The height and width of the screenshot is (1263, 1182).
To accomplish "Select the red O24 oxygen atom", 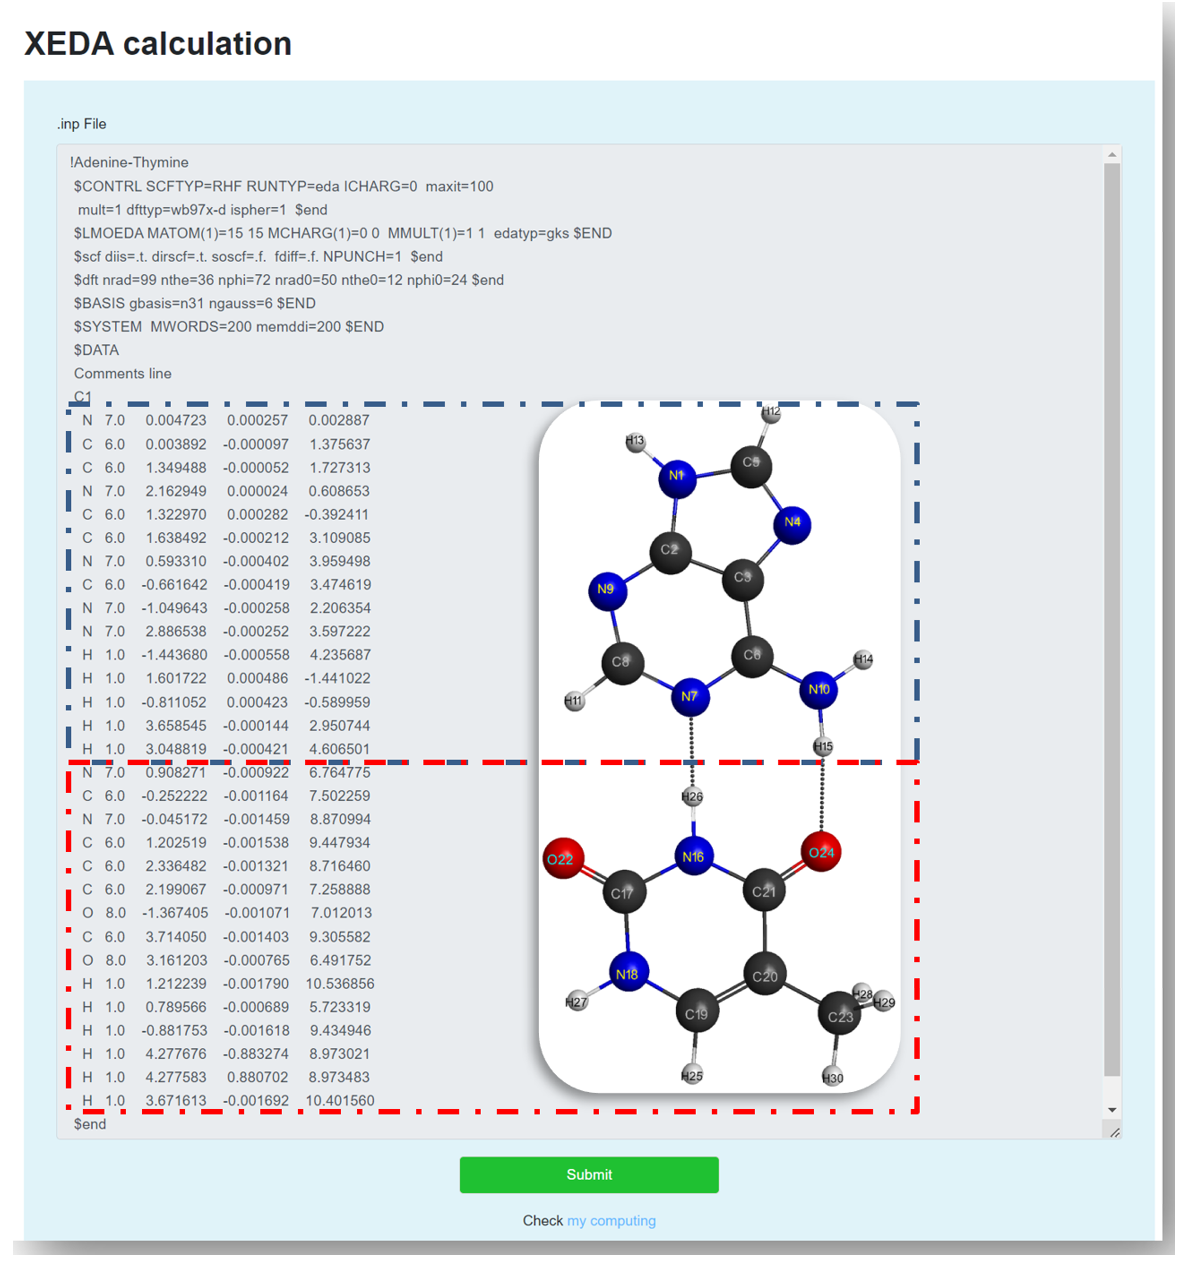I will [x=821, y=852].
